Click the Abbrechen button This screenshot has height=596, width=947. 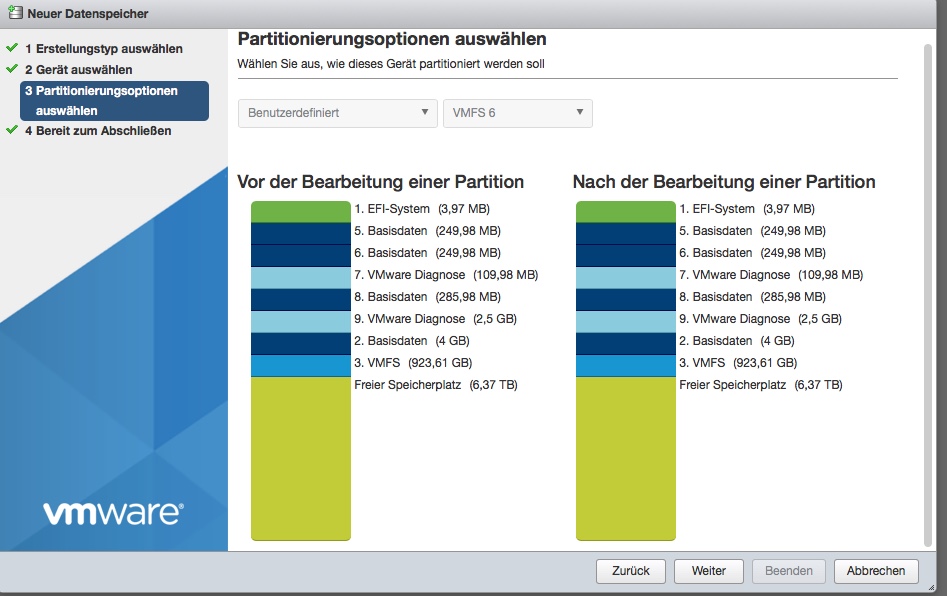pos(875,571)
